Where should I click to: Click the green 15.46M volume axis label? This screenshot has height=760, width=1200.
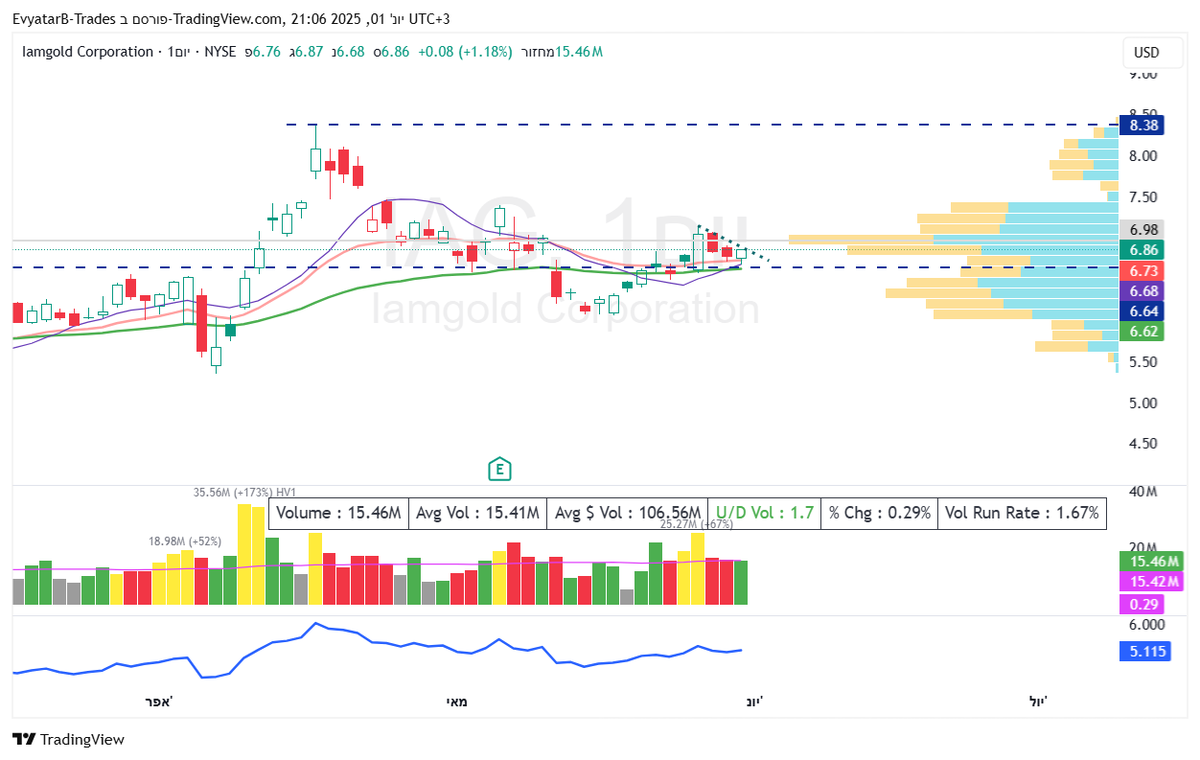(1149, 561)
